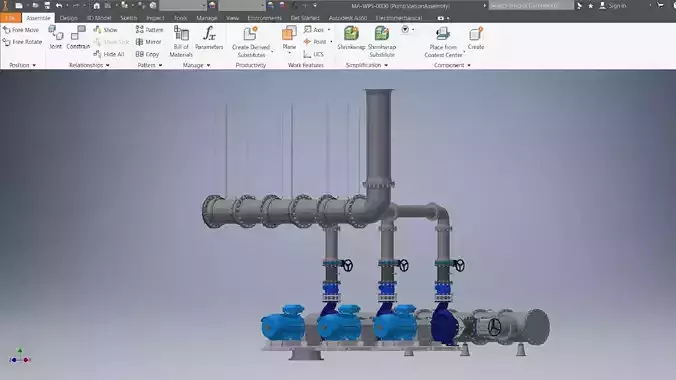Switch to the View tab
Screen dimensions: 676x380
point(232,18)
